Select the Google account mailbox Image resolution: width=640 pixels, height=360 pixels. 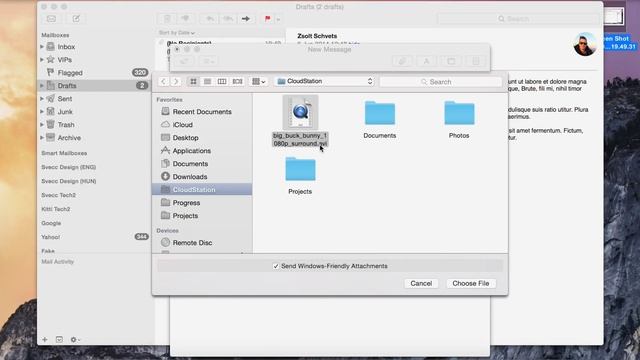click(x=51, y=223)
